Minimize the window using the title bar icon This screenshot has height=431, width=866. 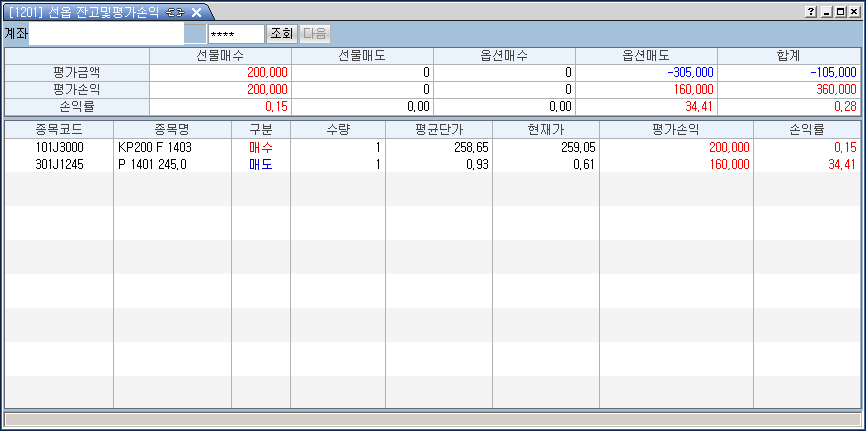[x=826, y=12]
